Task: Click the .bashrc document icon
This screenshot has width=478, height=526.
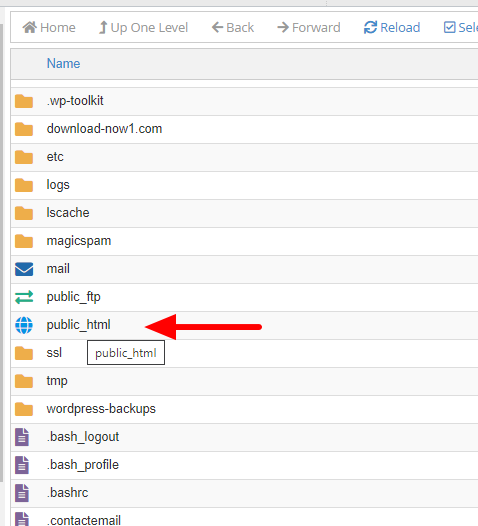Action: [x=22, y=493]
